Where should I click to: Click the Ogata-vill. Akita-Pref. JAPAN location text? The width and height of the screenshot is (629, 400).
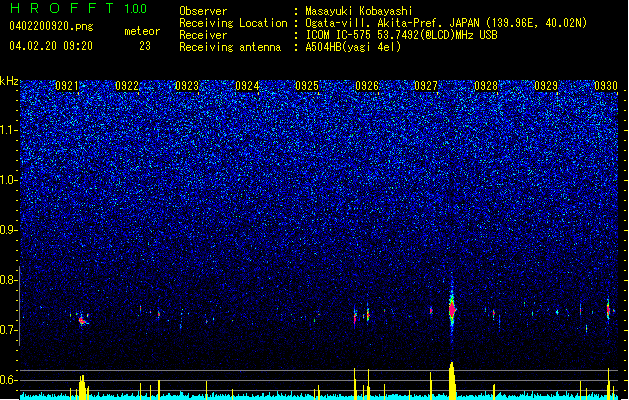coord(446,23)
